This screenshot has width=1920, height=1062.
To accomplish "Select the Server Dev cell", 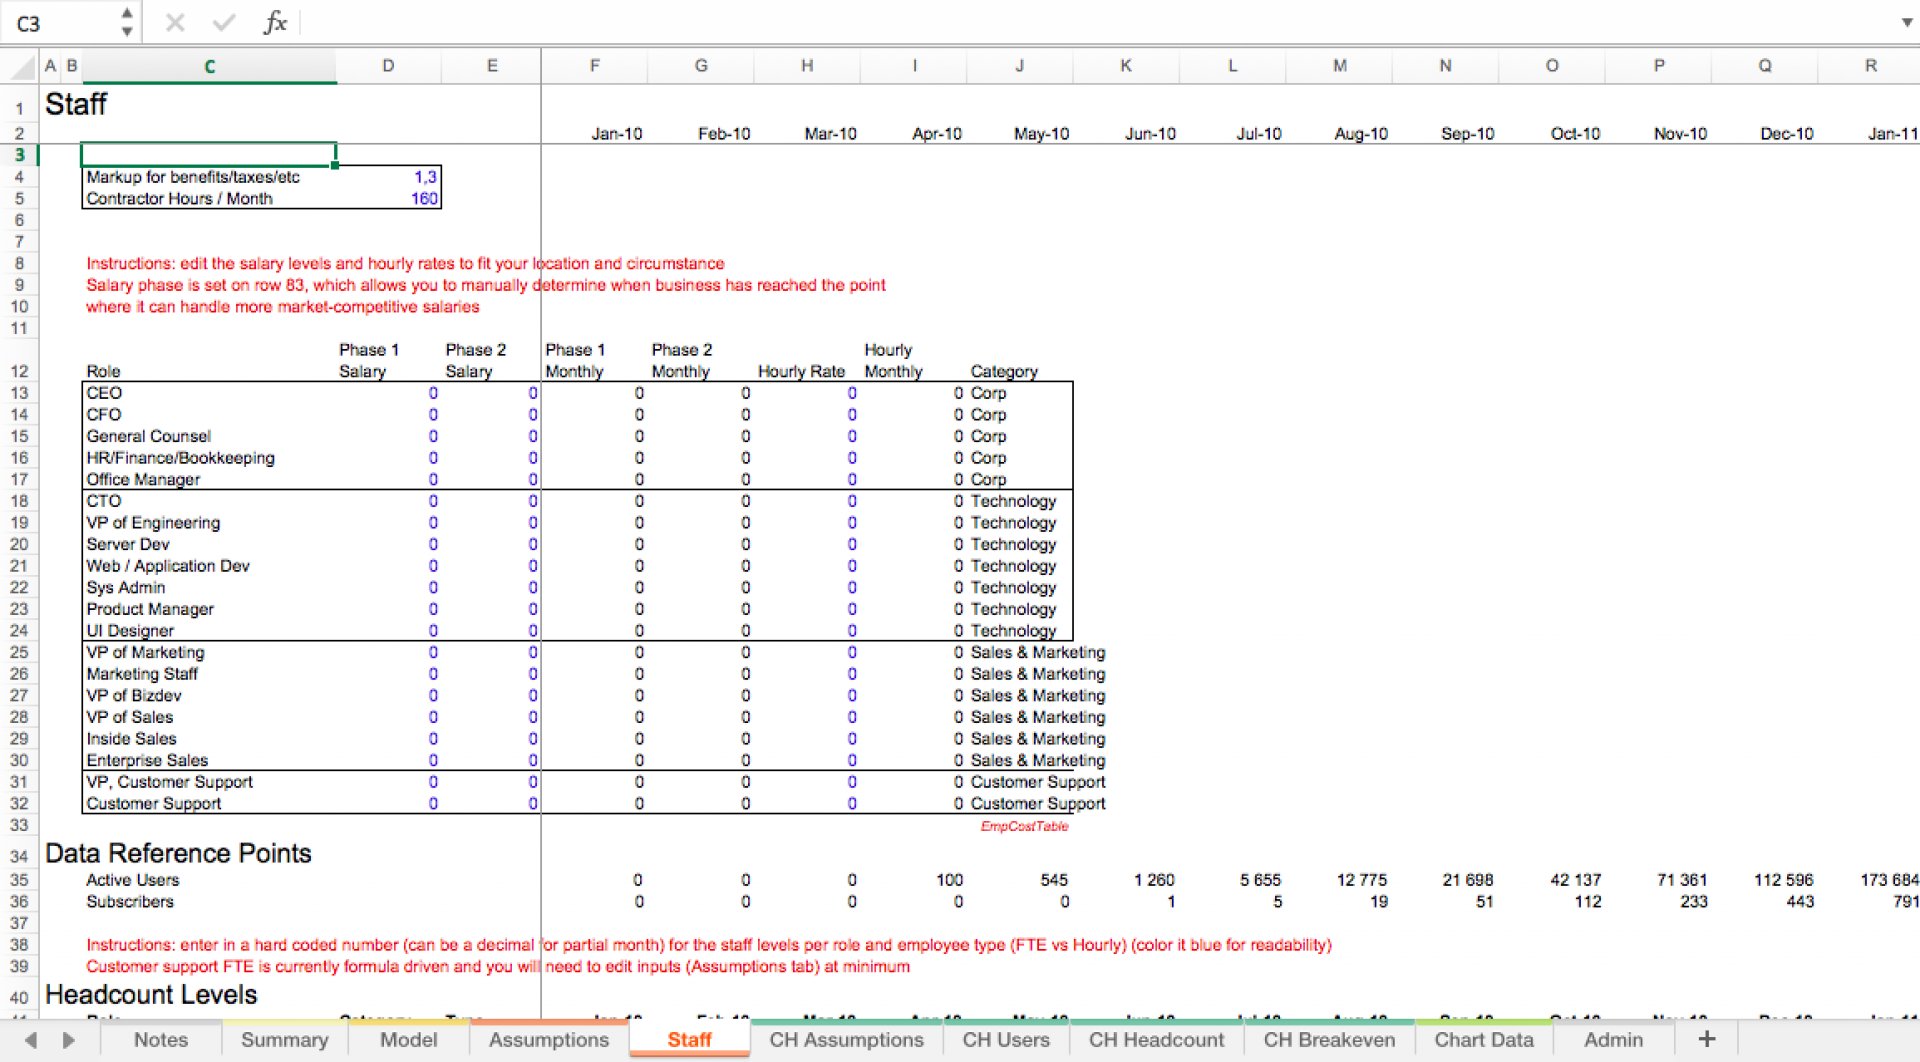I will pyautogui.click(x=209, y=545).
